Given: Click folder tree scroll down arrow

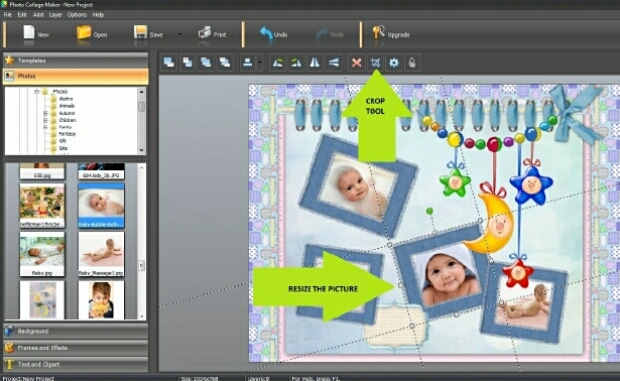Looking at the screenshot, I should pyautogui.click(x=141, y=150).
